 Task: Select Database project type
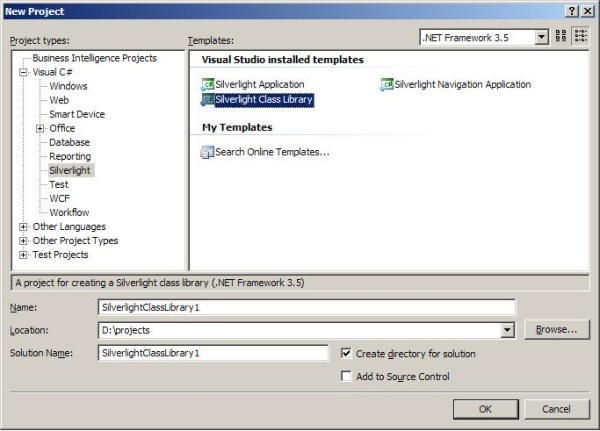pos(69,142)
